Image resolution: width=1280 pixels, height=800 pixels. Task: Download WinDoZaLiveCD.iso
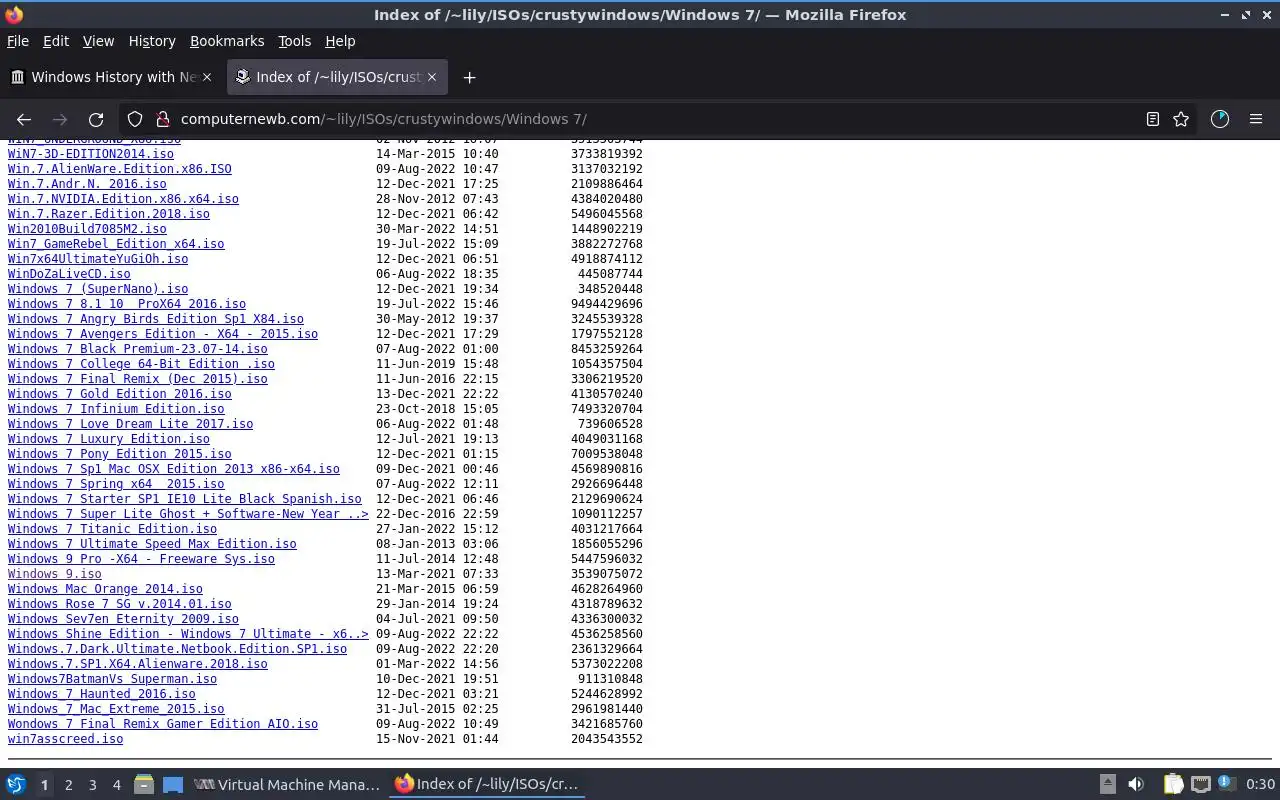(69, 274)
